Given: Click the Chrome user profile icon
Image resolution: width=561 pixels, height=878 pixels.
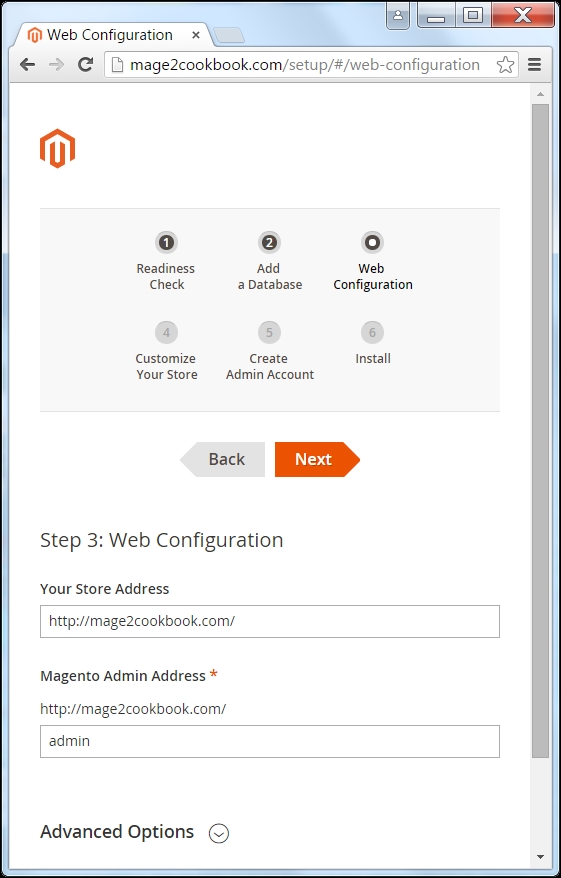Looking at the screenshot, I should coord(398,16).
